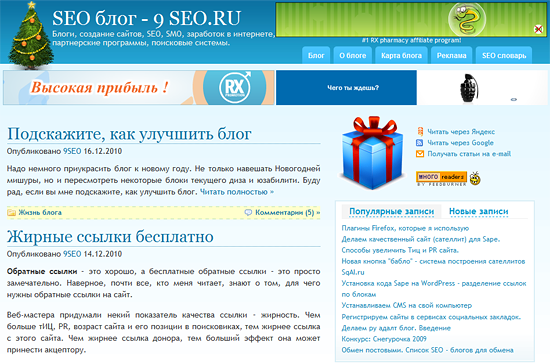Open Способы увеличить Тиц и PR сайта

point(400,250)
